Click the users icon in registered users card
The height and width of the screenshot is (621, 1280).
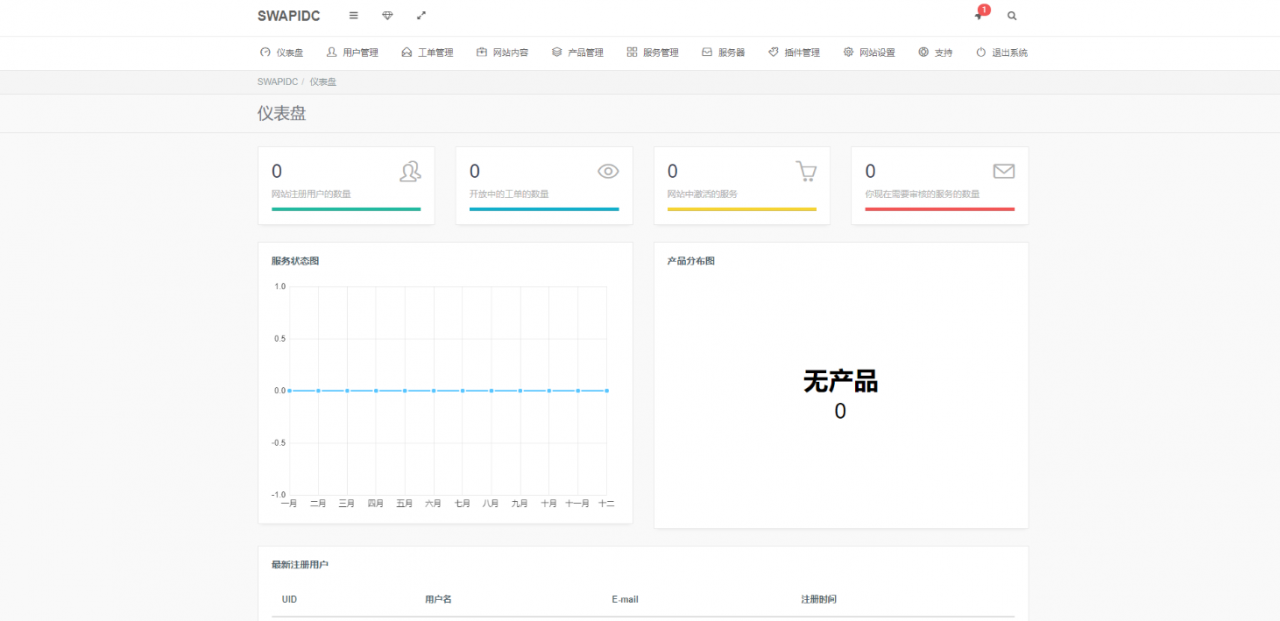pos(410,172)
